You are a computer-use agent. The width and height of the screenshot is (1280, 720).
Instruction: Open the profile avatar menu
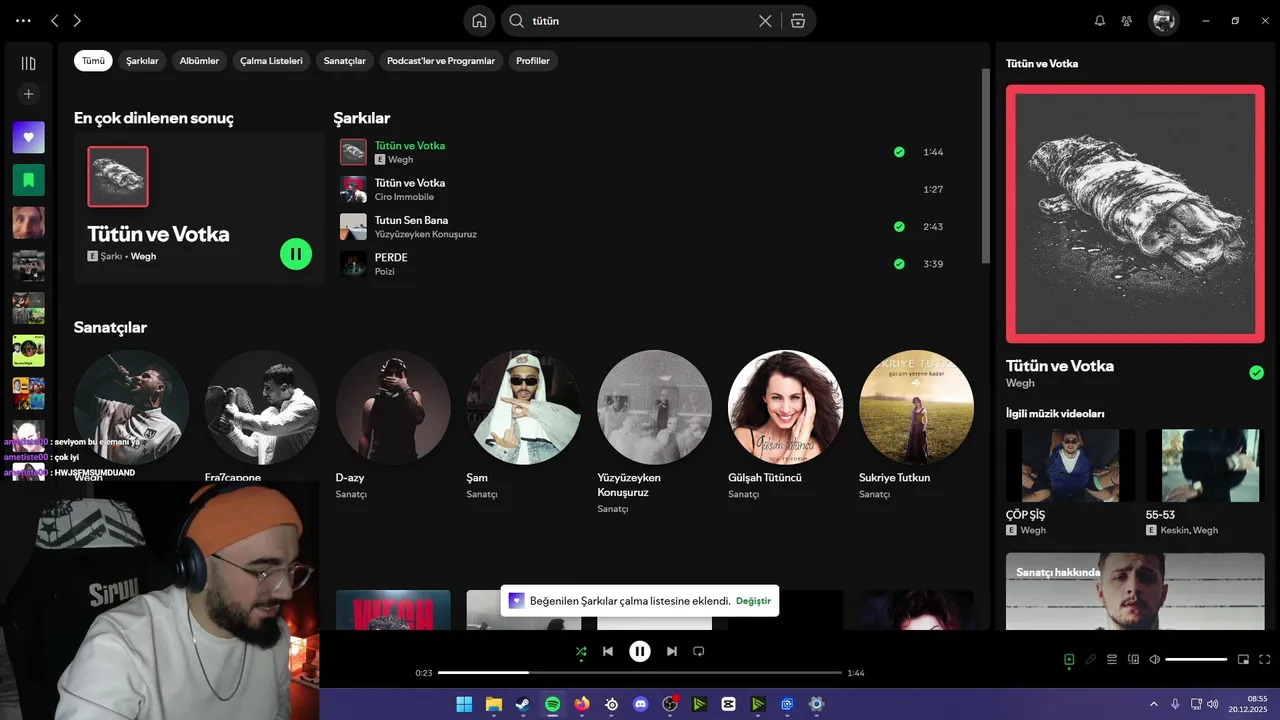pos(1163,20)
